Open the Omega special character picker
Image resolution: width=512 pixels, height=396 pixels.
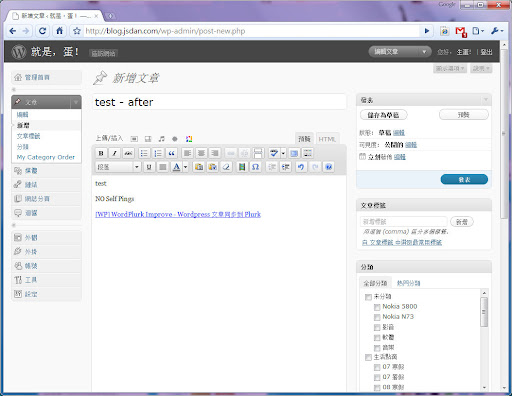(255, 167)
